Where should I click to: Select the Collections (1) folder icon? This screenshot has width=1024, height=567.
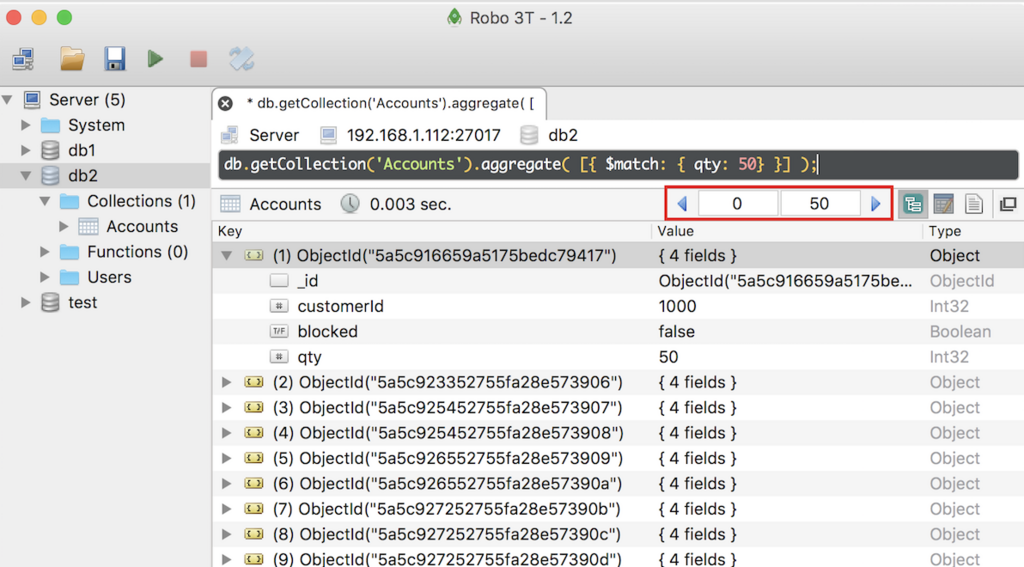(x=69, y=201)
